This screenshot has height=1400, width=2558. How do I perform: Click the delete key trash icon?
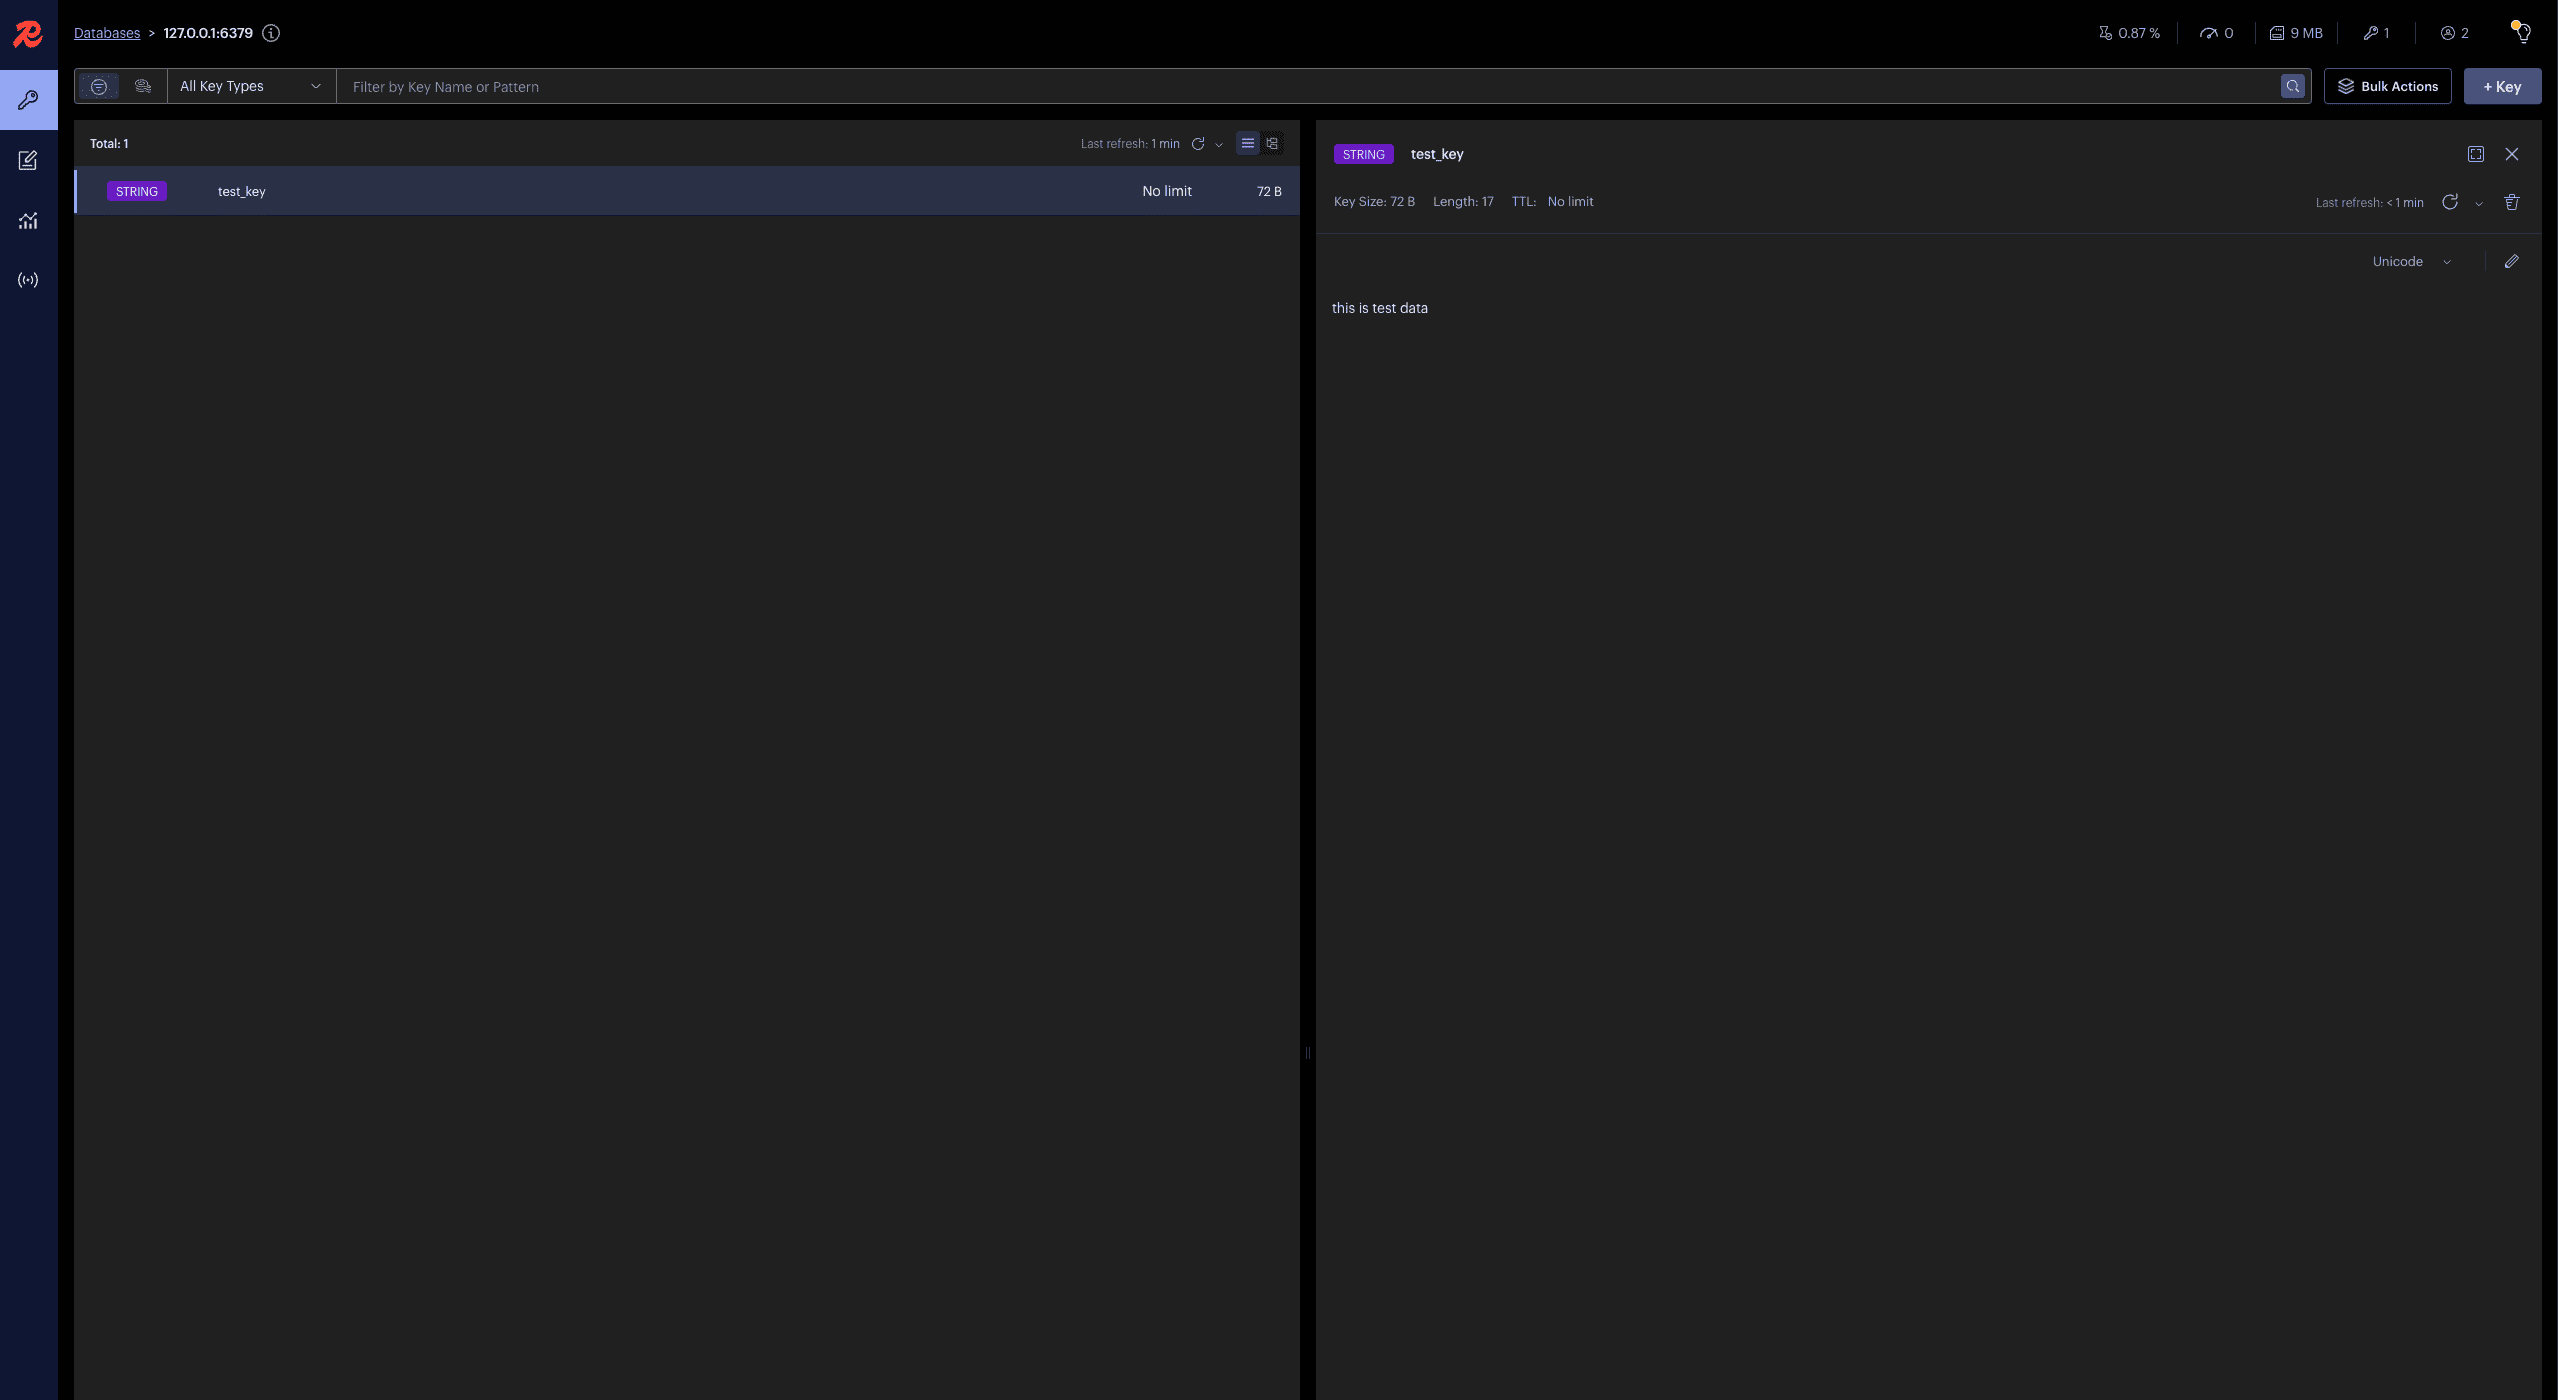pyautogui.click(x=2511, y=203)
